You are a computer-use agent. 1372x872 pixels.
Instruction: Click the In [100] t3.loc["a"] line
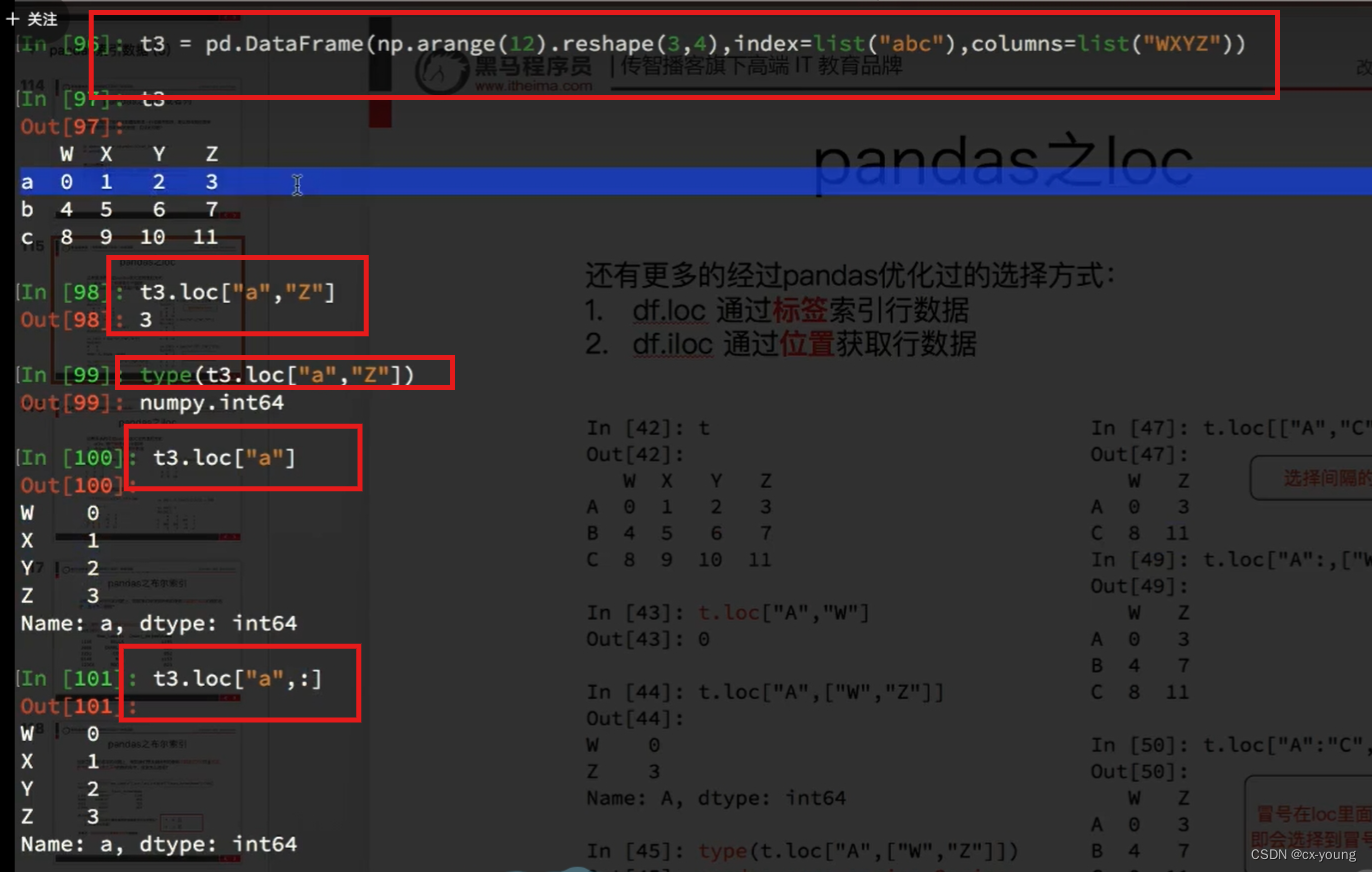pos(157,458)
